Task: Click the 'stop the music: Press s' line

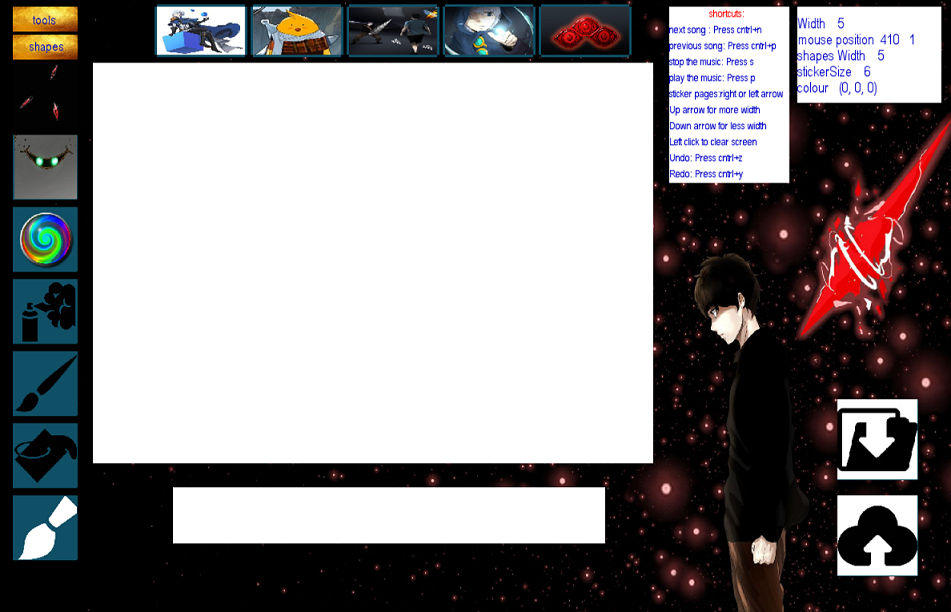Action: pyautogui.click(x=711, y=62)
